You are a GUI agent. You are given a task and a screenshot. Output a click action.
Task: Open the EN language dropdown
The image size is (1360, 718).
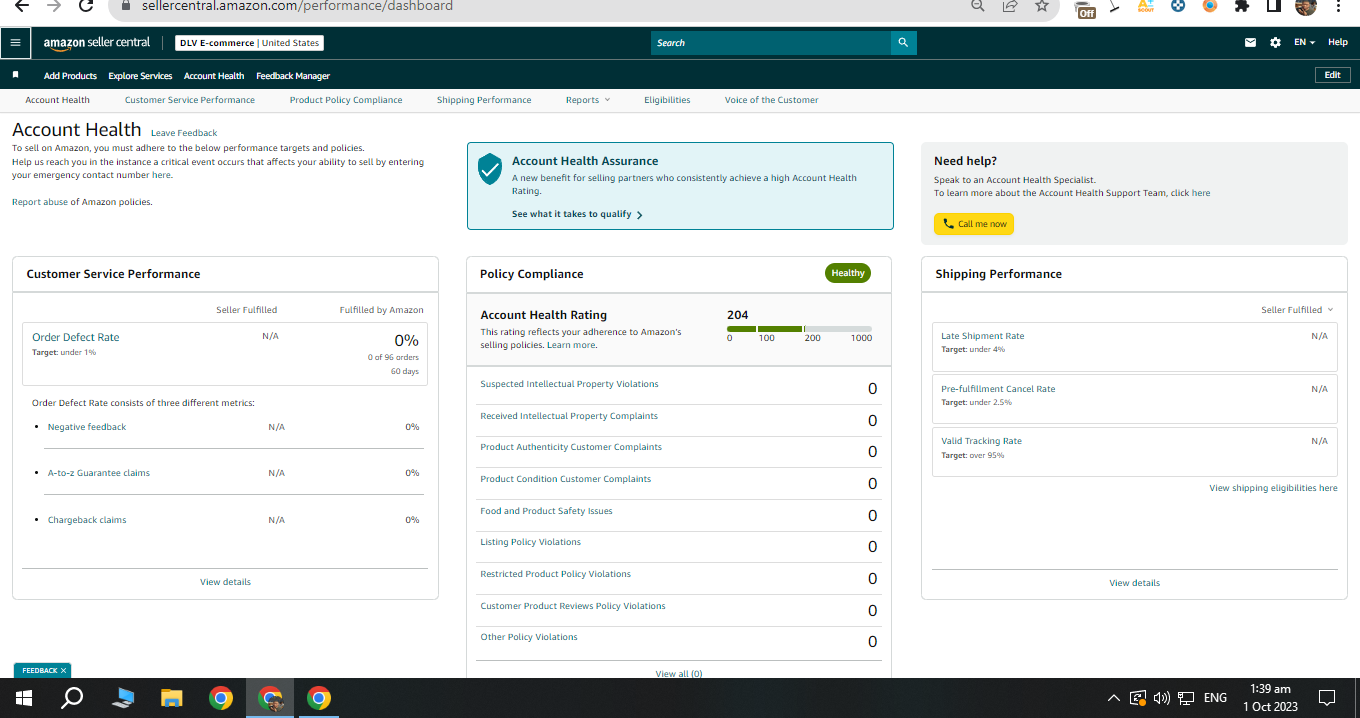coord(1304,43)
